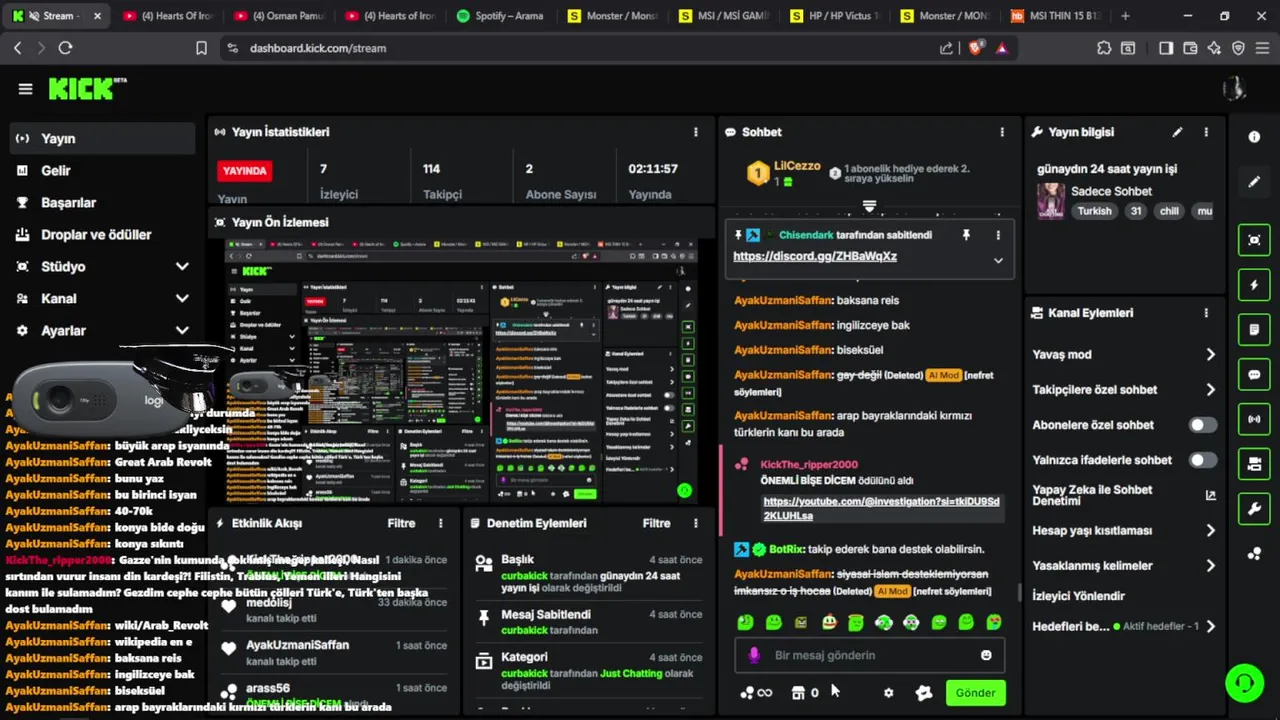Open Yayın İstatistikleri options menu
The height and width of the screenshot is (720, 1280).
click(696, 132)
